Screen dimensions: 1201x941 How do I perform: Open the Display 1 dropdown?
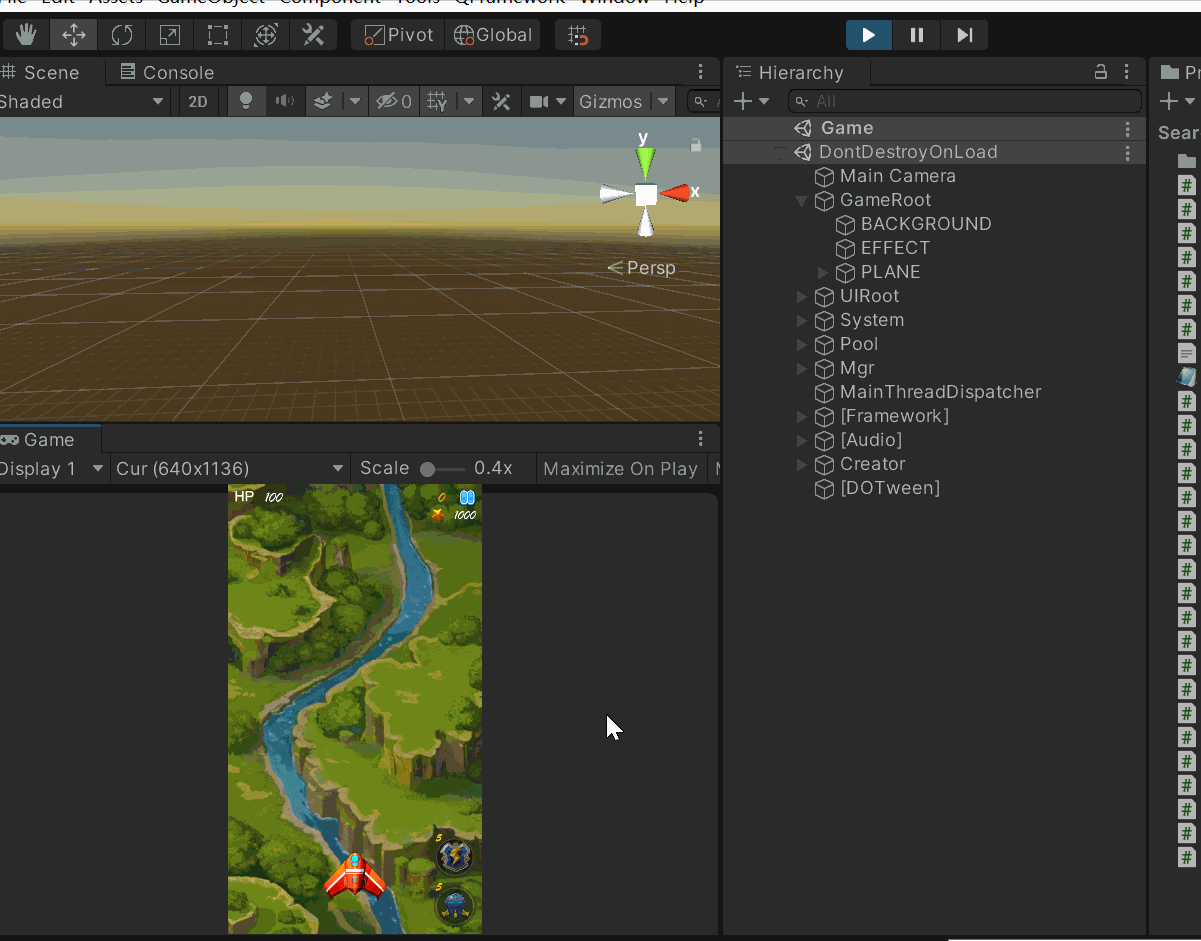(52, 468)
